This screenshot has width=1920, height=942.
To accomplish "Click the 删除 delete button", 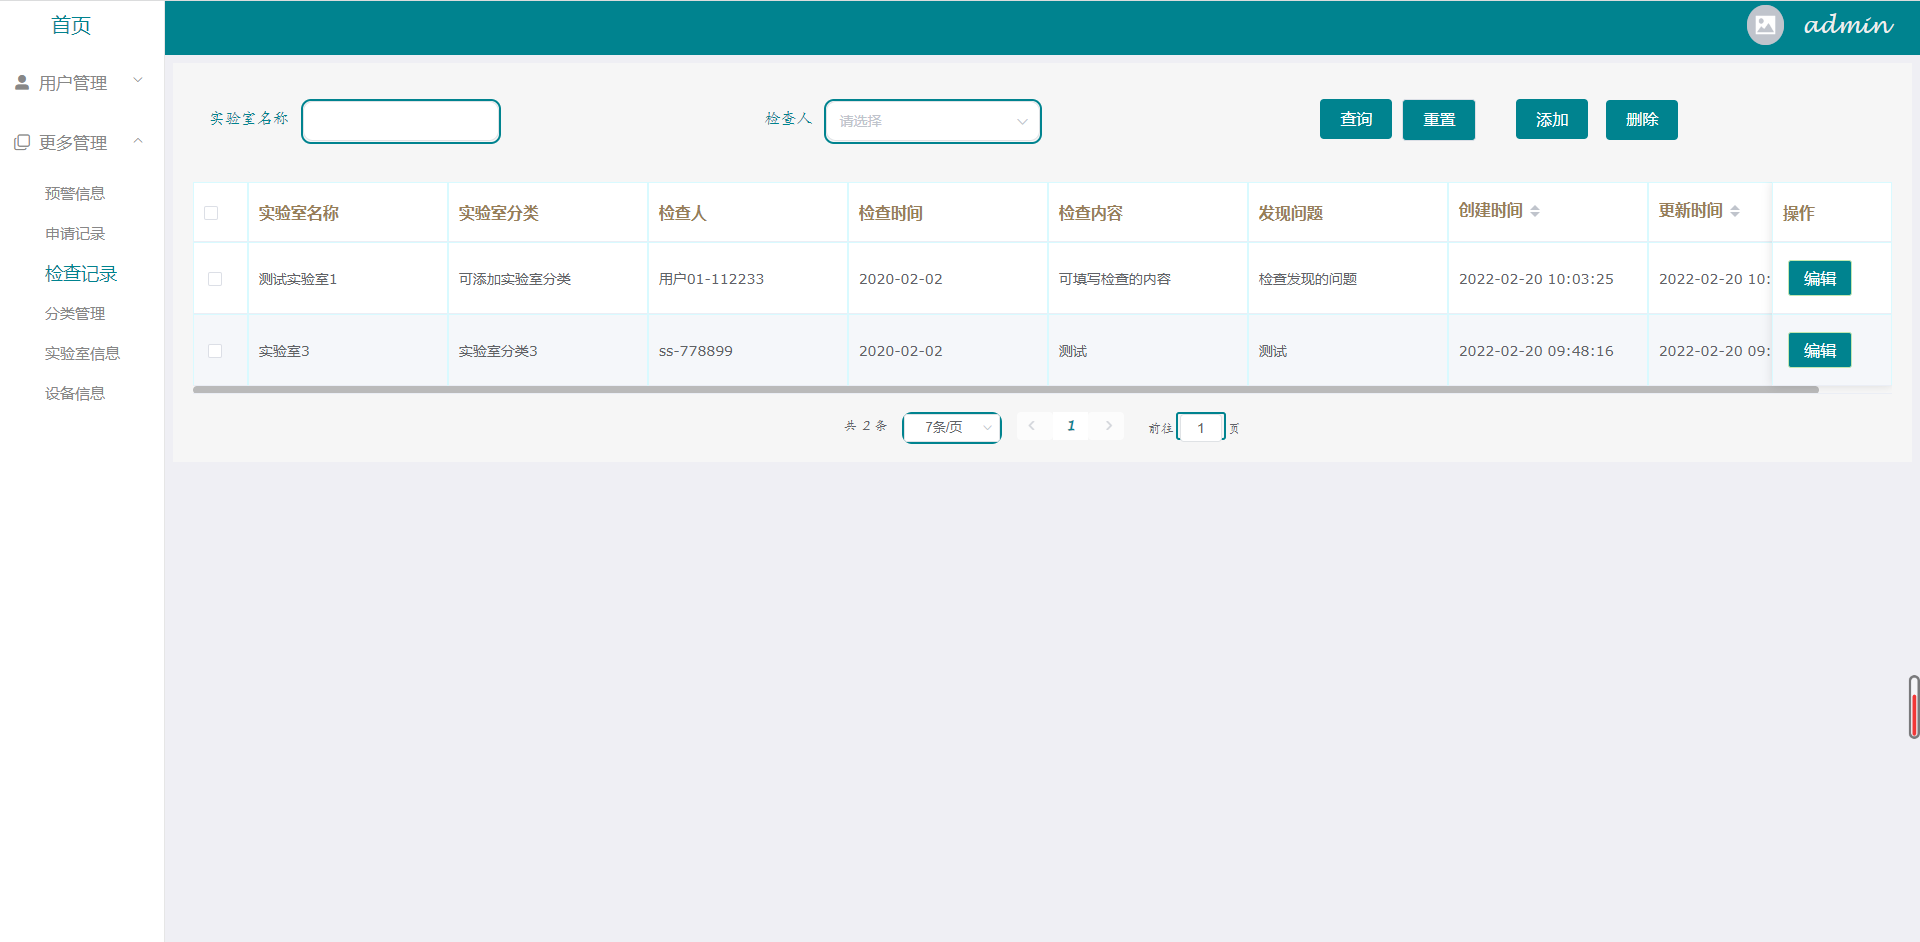I will [x=1642, y=120].
